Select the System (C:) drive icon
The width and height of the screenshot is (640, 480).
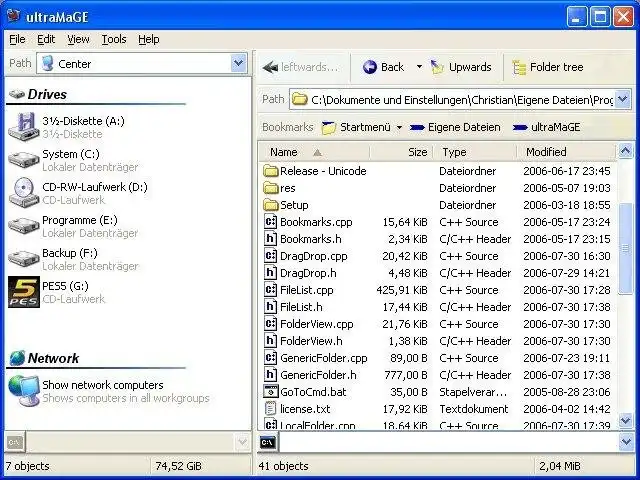click(x=24, y=160)
